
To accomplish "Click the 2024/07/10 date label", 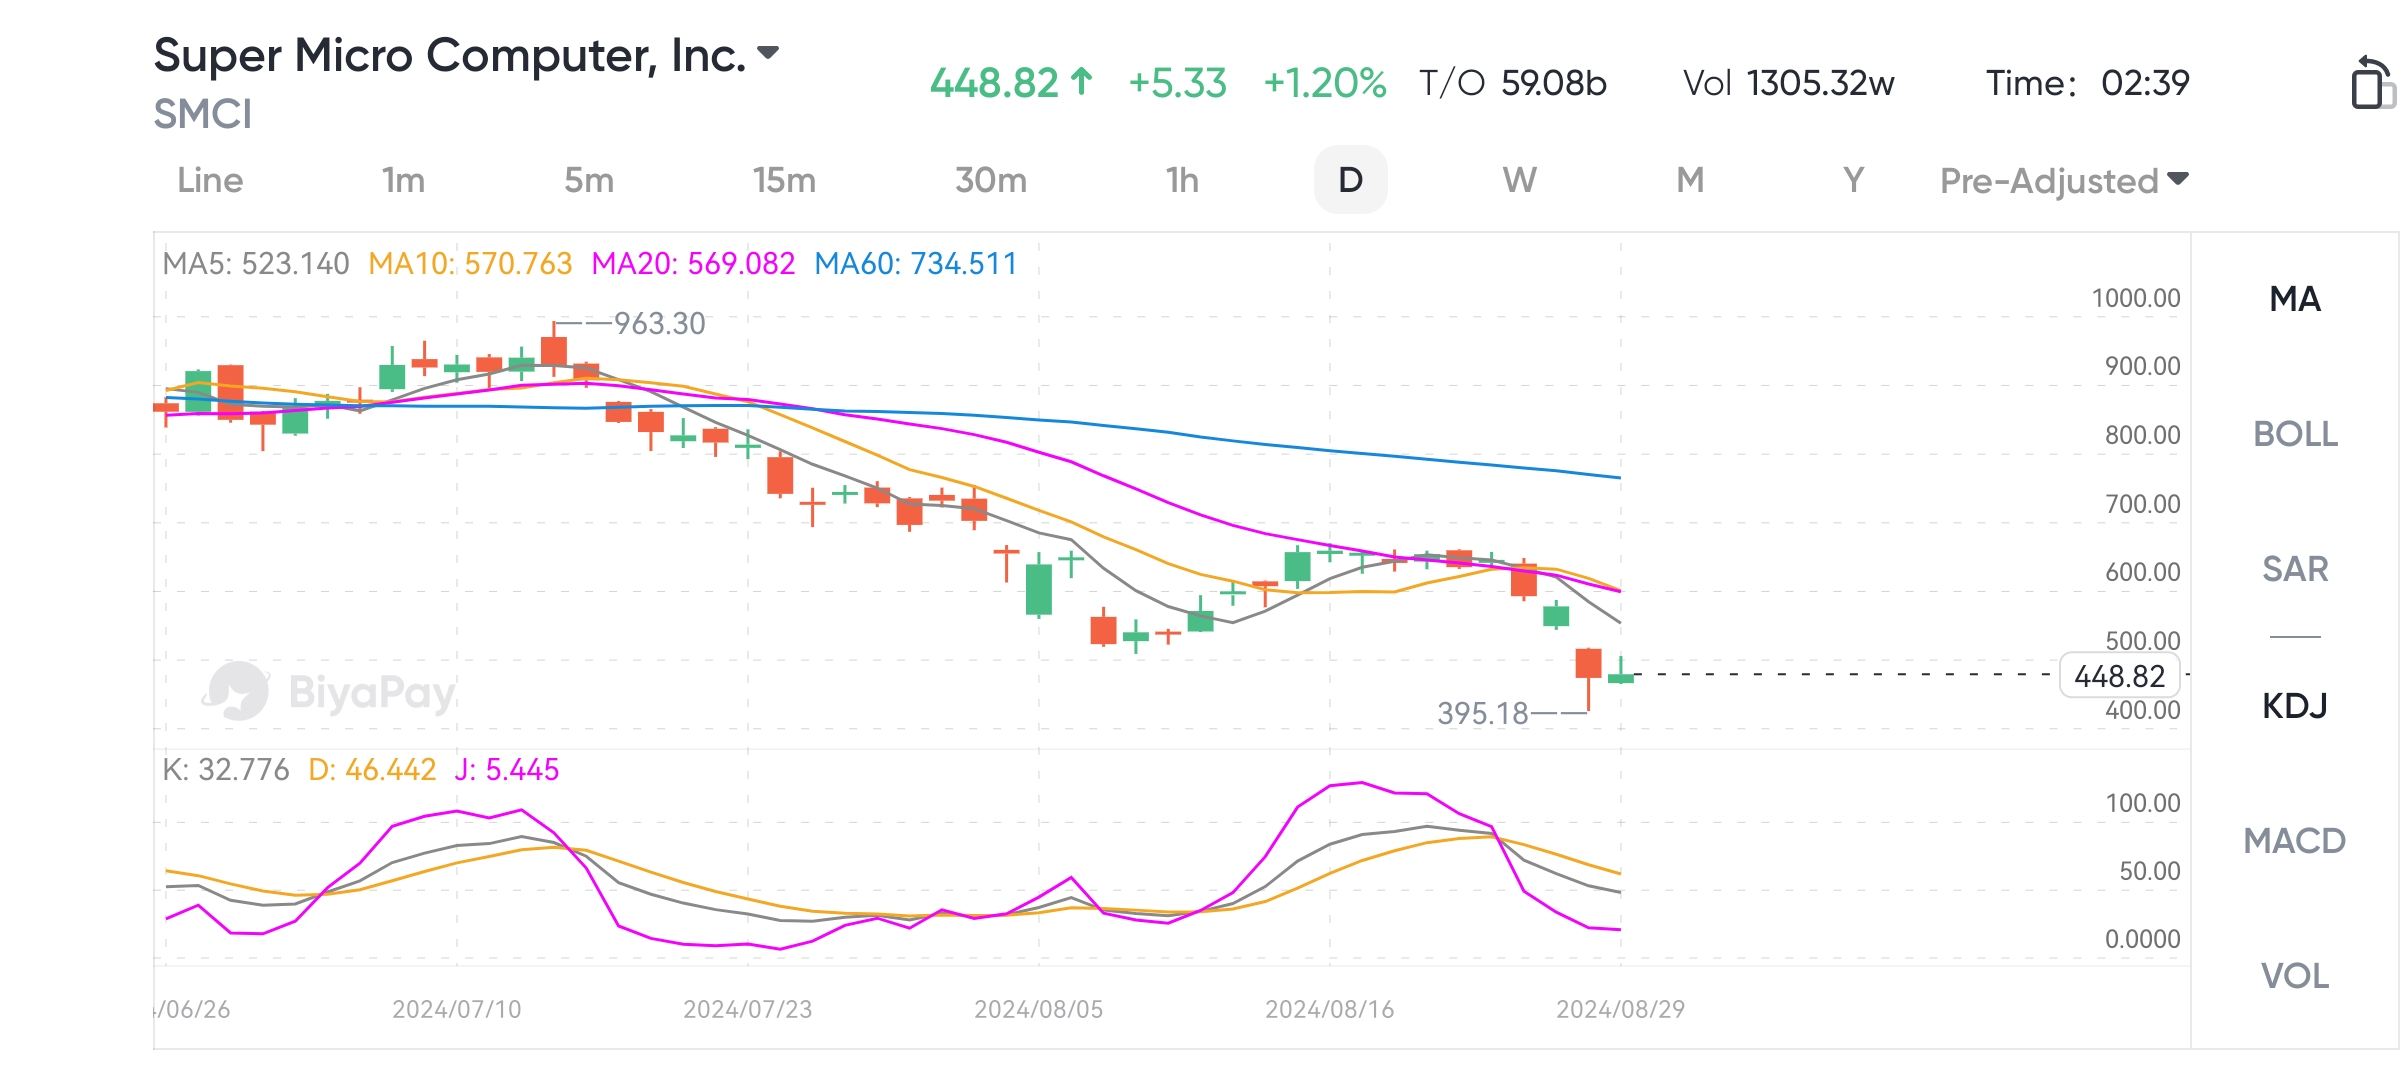I will coord(456,1010).
